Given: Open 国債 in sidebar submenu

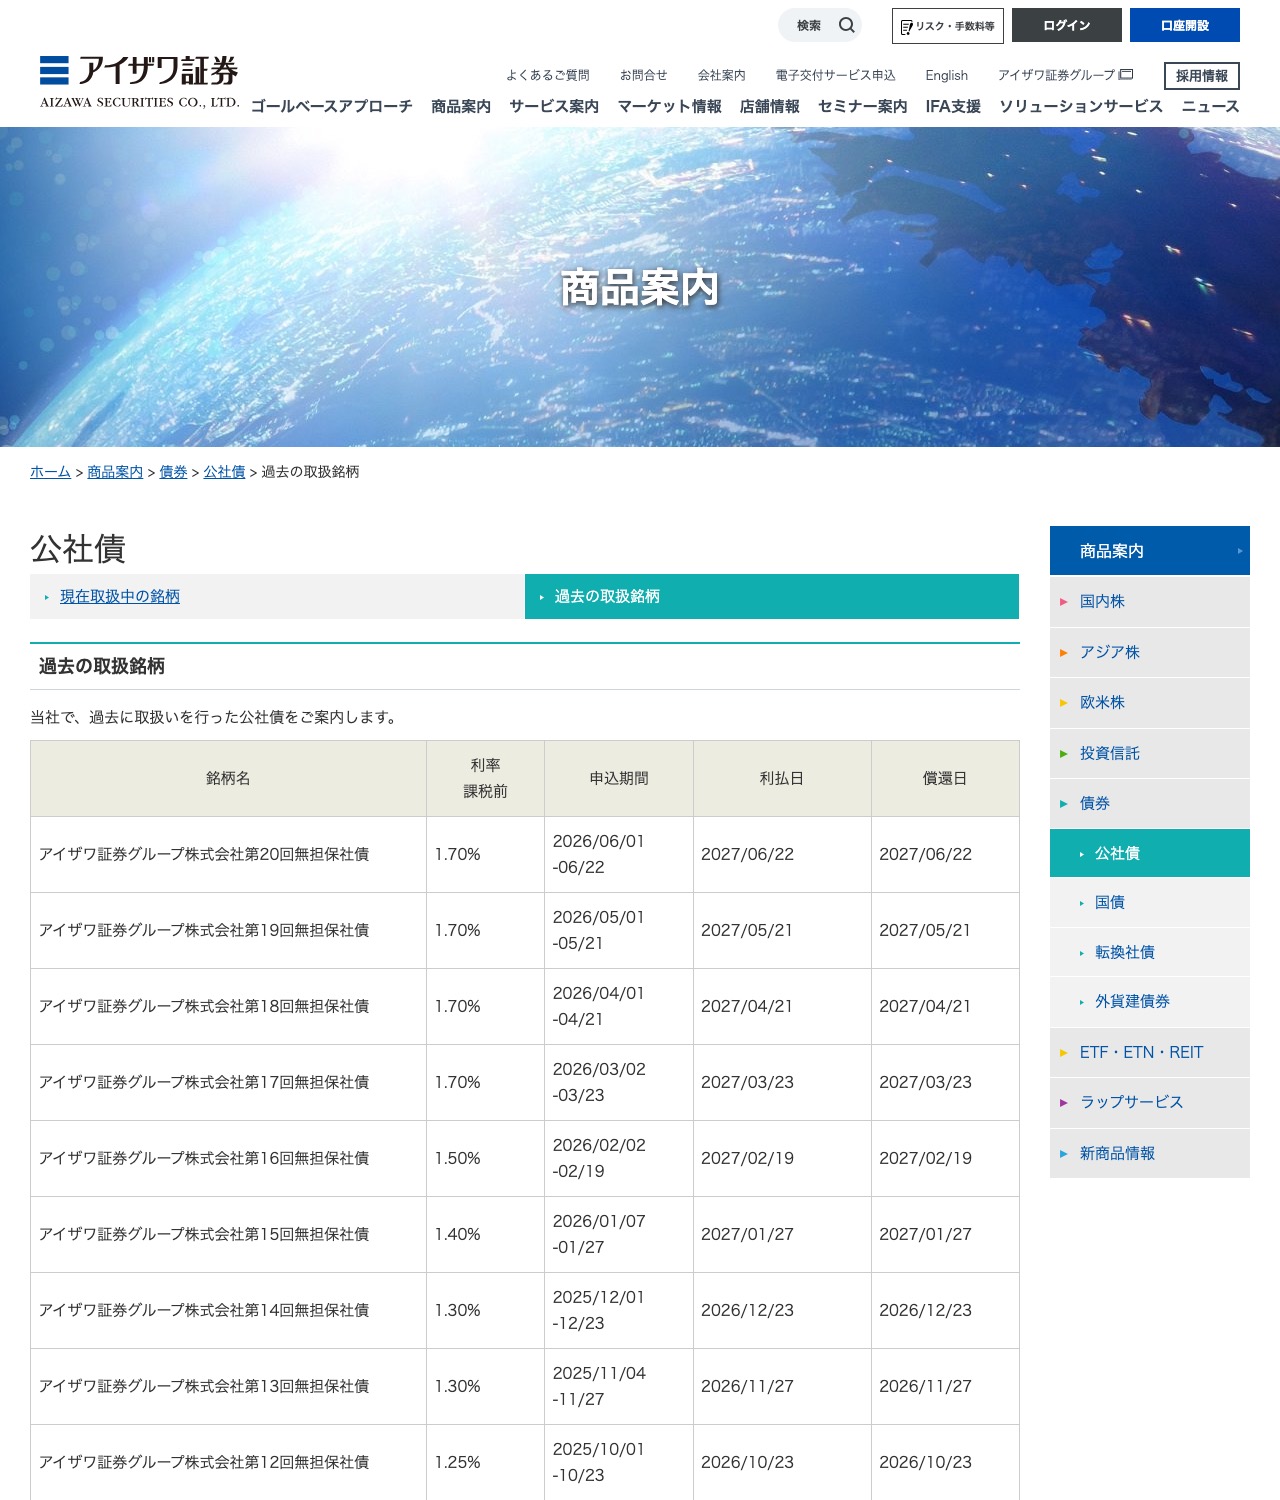Looking at the screenshot, I should 1150,902.
